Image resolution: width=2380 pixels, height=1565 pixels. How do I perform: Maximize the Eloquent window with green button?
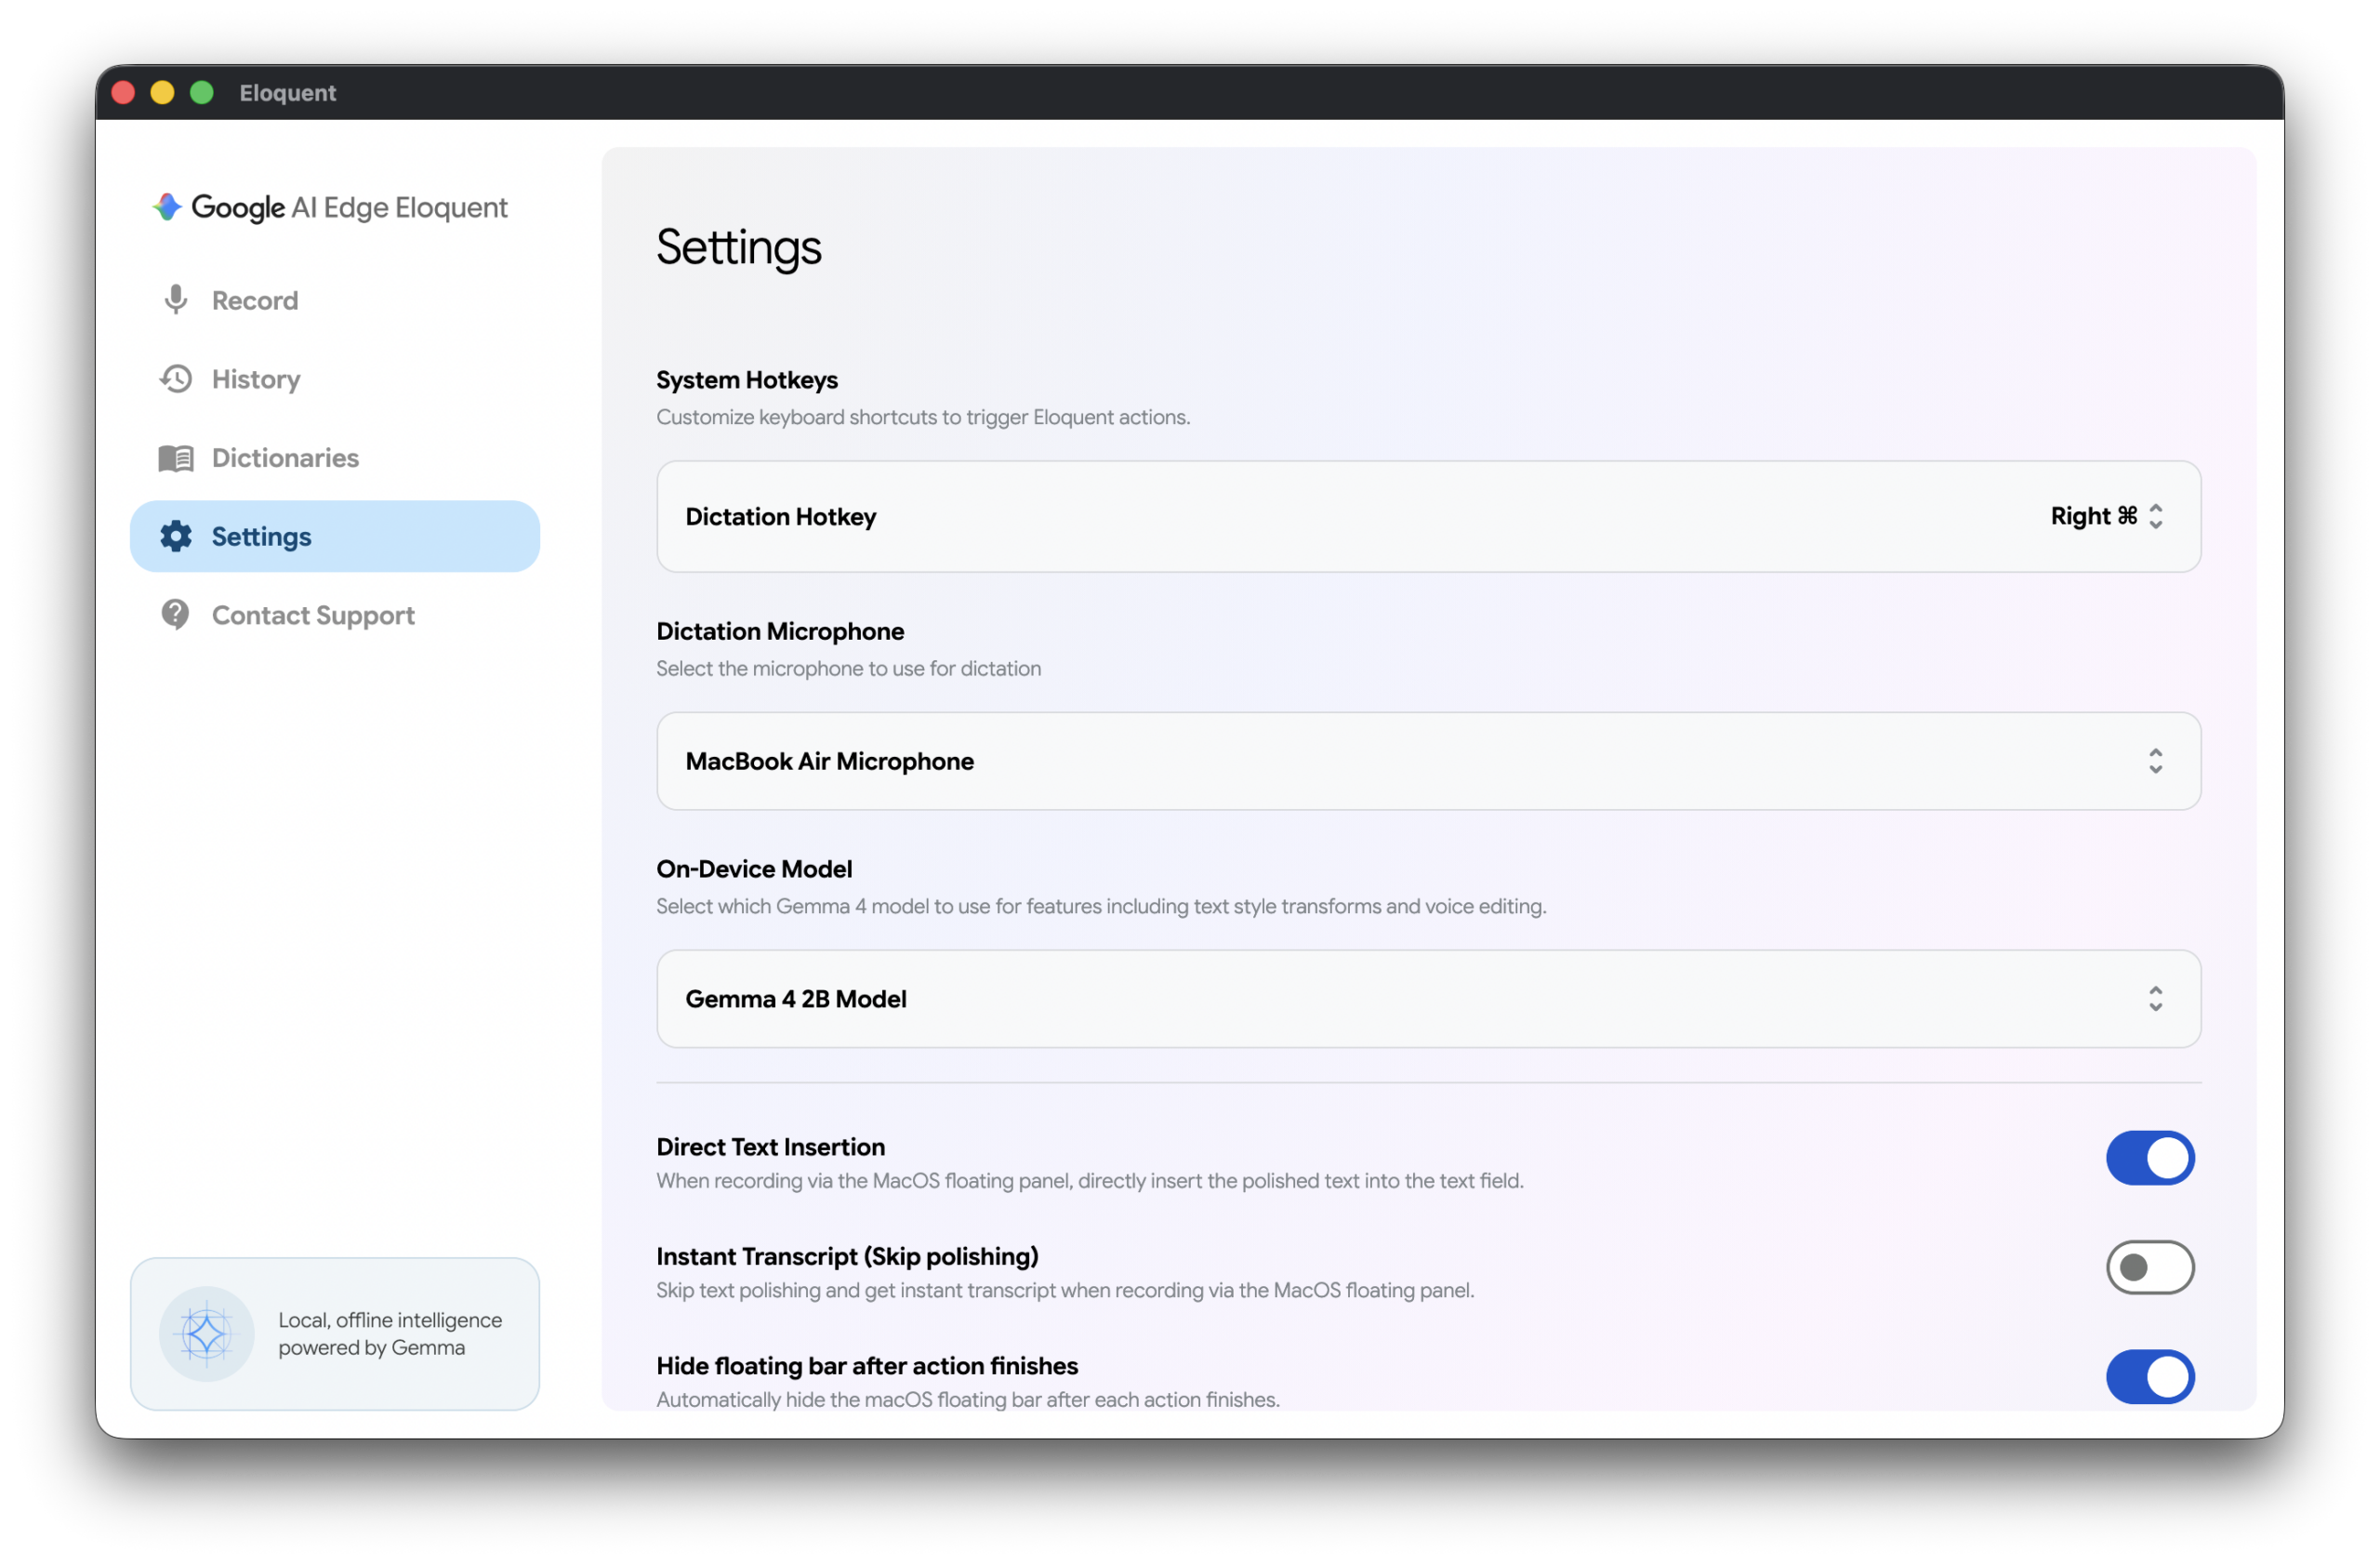pyautogui.click(x=202, y=93)
